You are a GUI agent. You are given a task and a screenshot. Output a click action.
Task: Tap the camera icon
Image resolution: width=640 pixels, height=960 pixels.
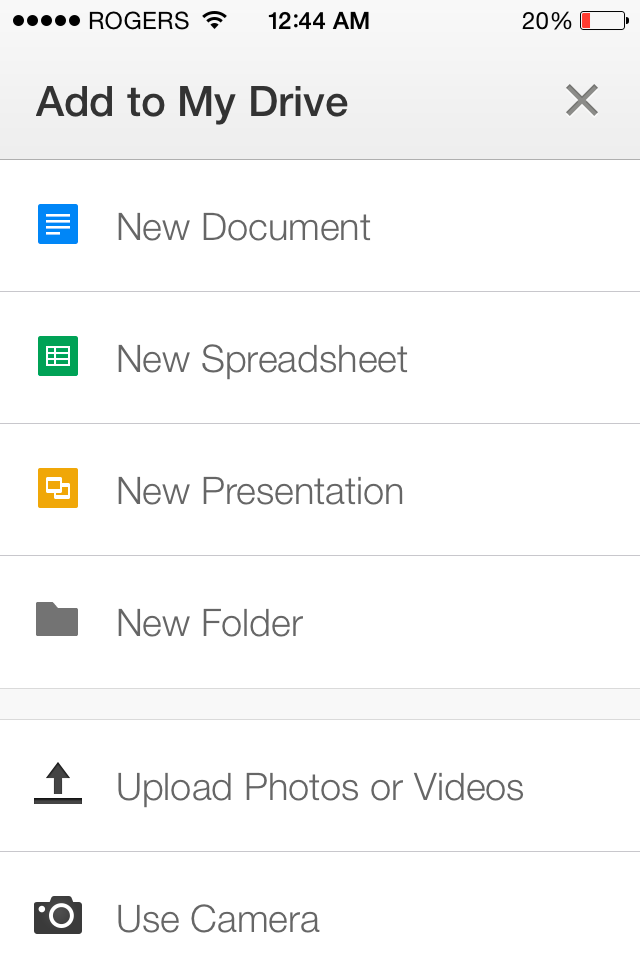click(58, 915)
